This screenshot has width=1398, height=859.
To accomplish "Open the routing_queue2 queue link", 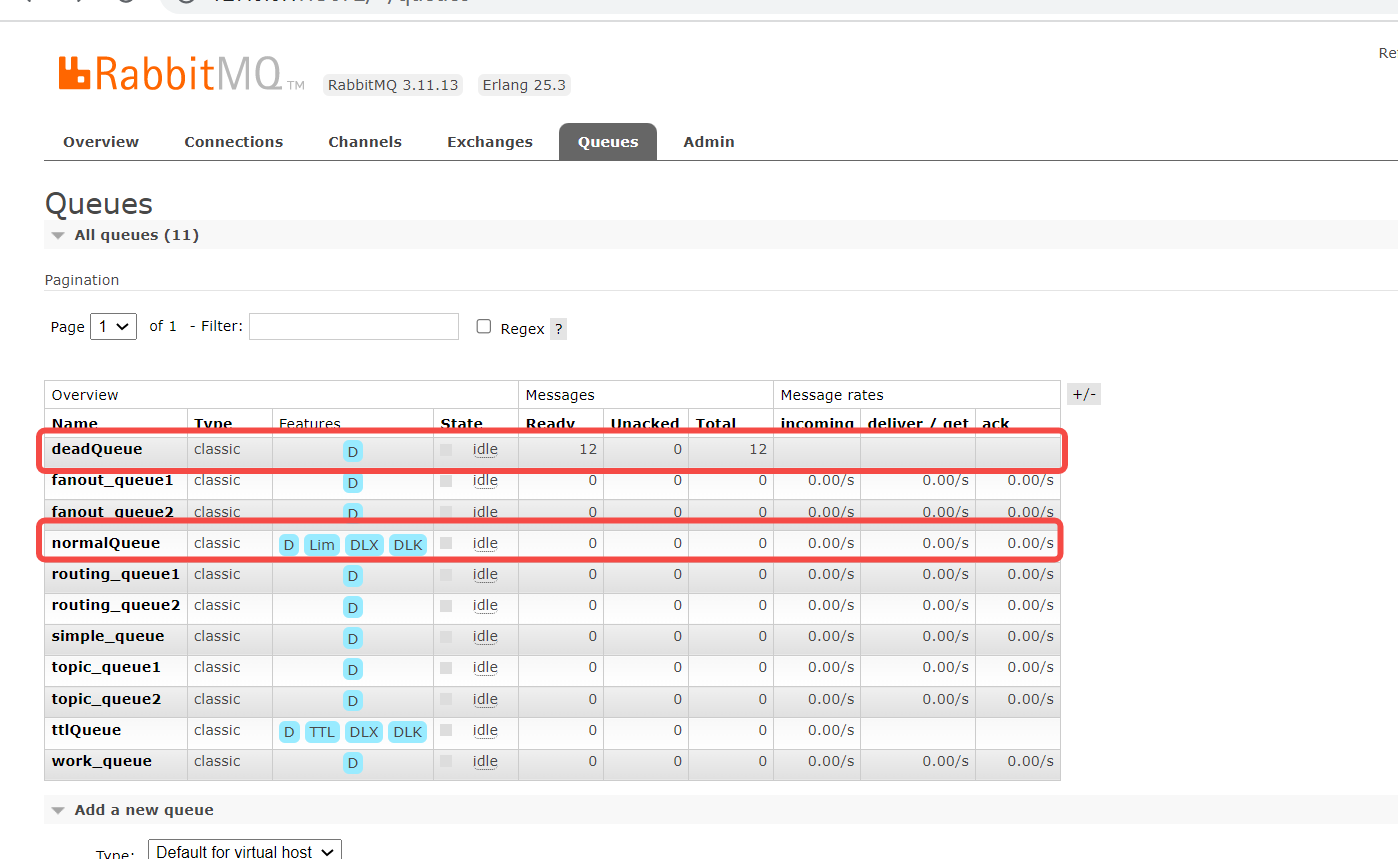I will pos(116,605).
